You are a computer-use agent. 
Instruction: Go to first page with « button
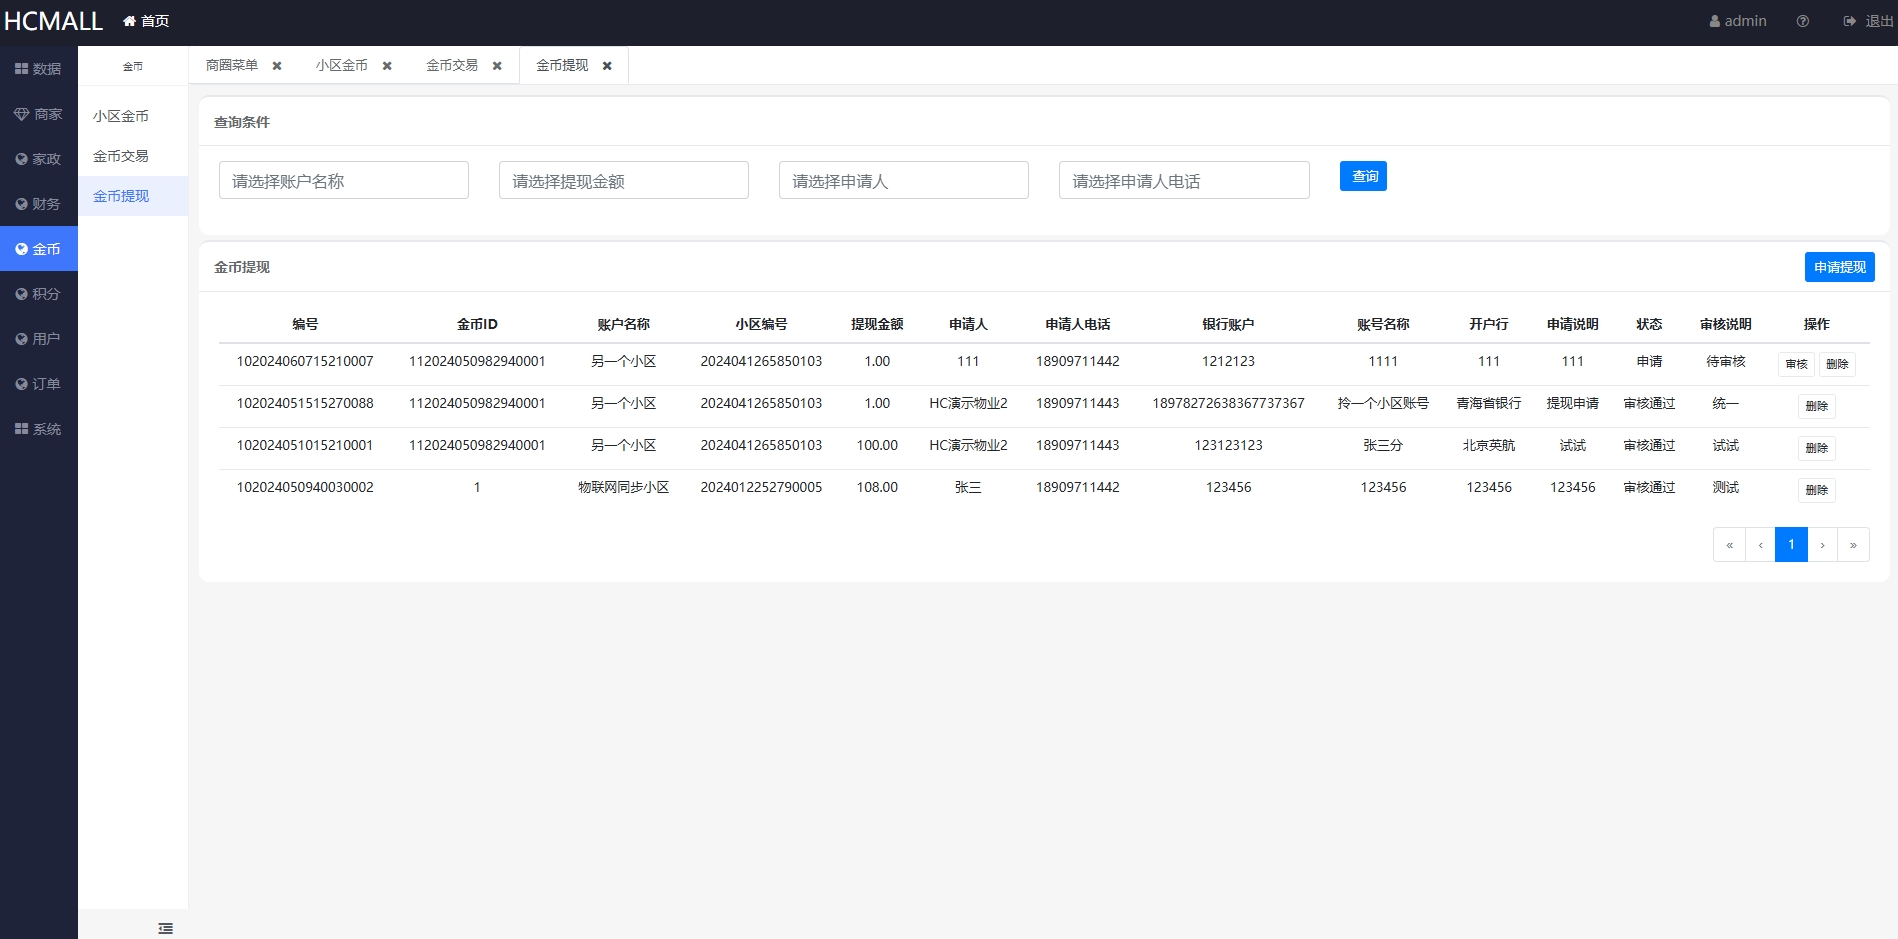pyautogui.click(x=1729, y=545)
